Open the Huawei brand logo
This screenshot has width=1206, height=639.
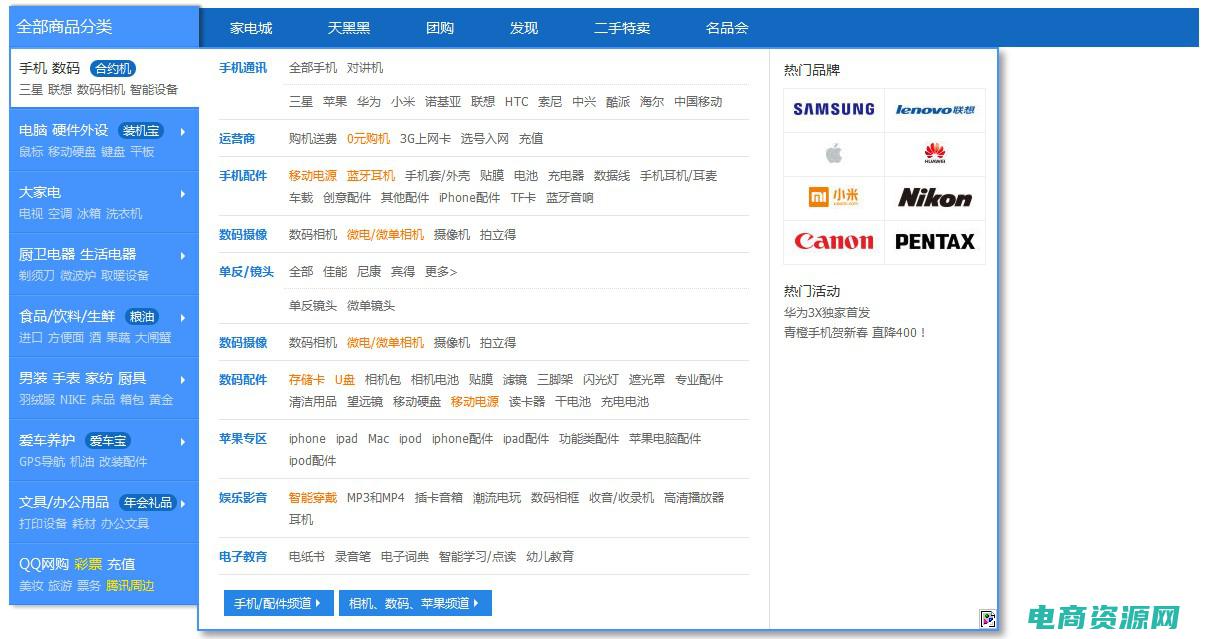935,154
